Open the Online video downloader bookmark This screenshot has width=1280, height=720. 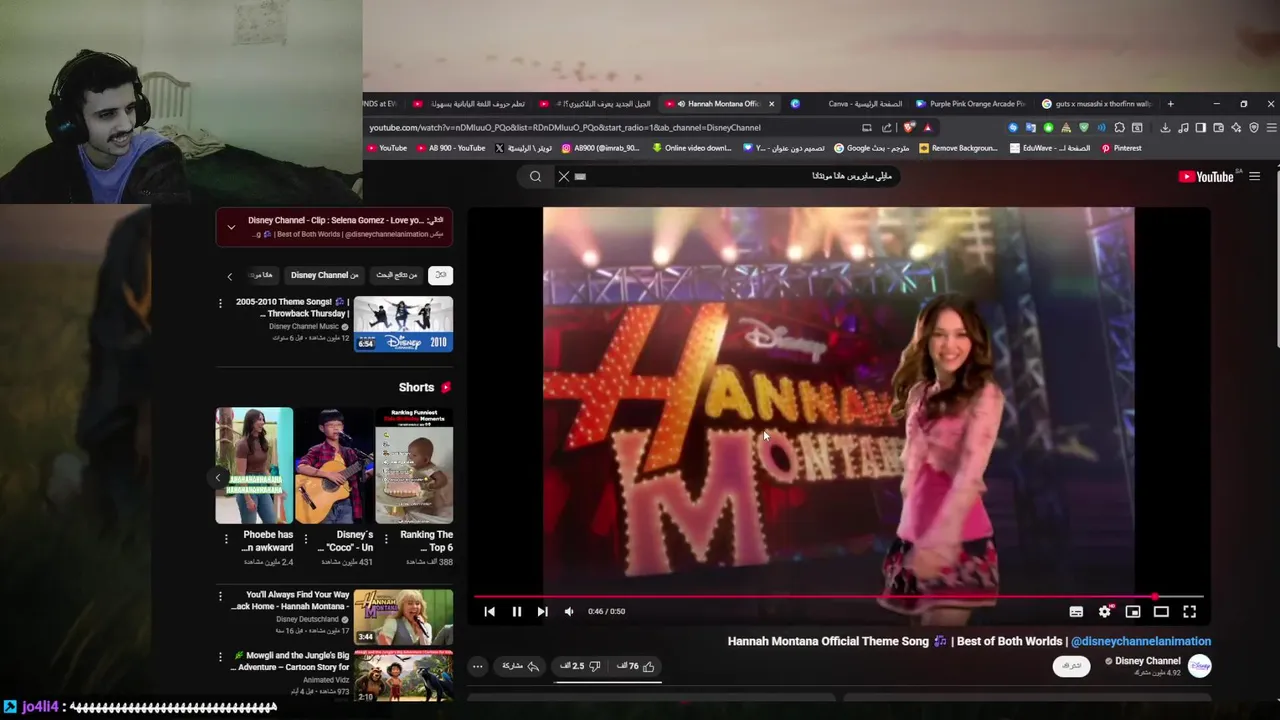[x=692, y=148]
